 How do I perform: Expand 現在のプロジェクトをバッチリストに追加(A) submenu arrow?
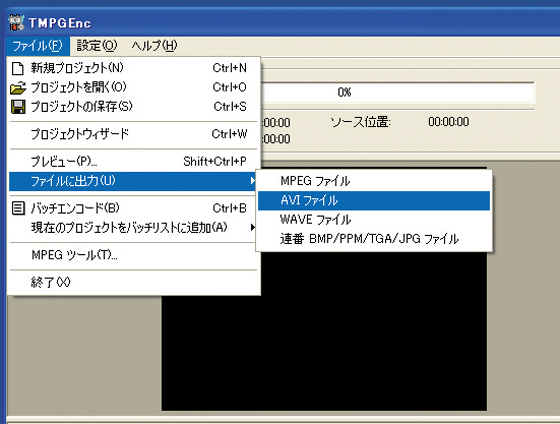click(x=253, y=227)
